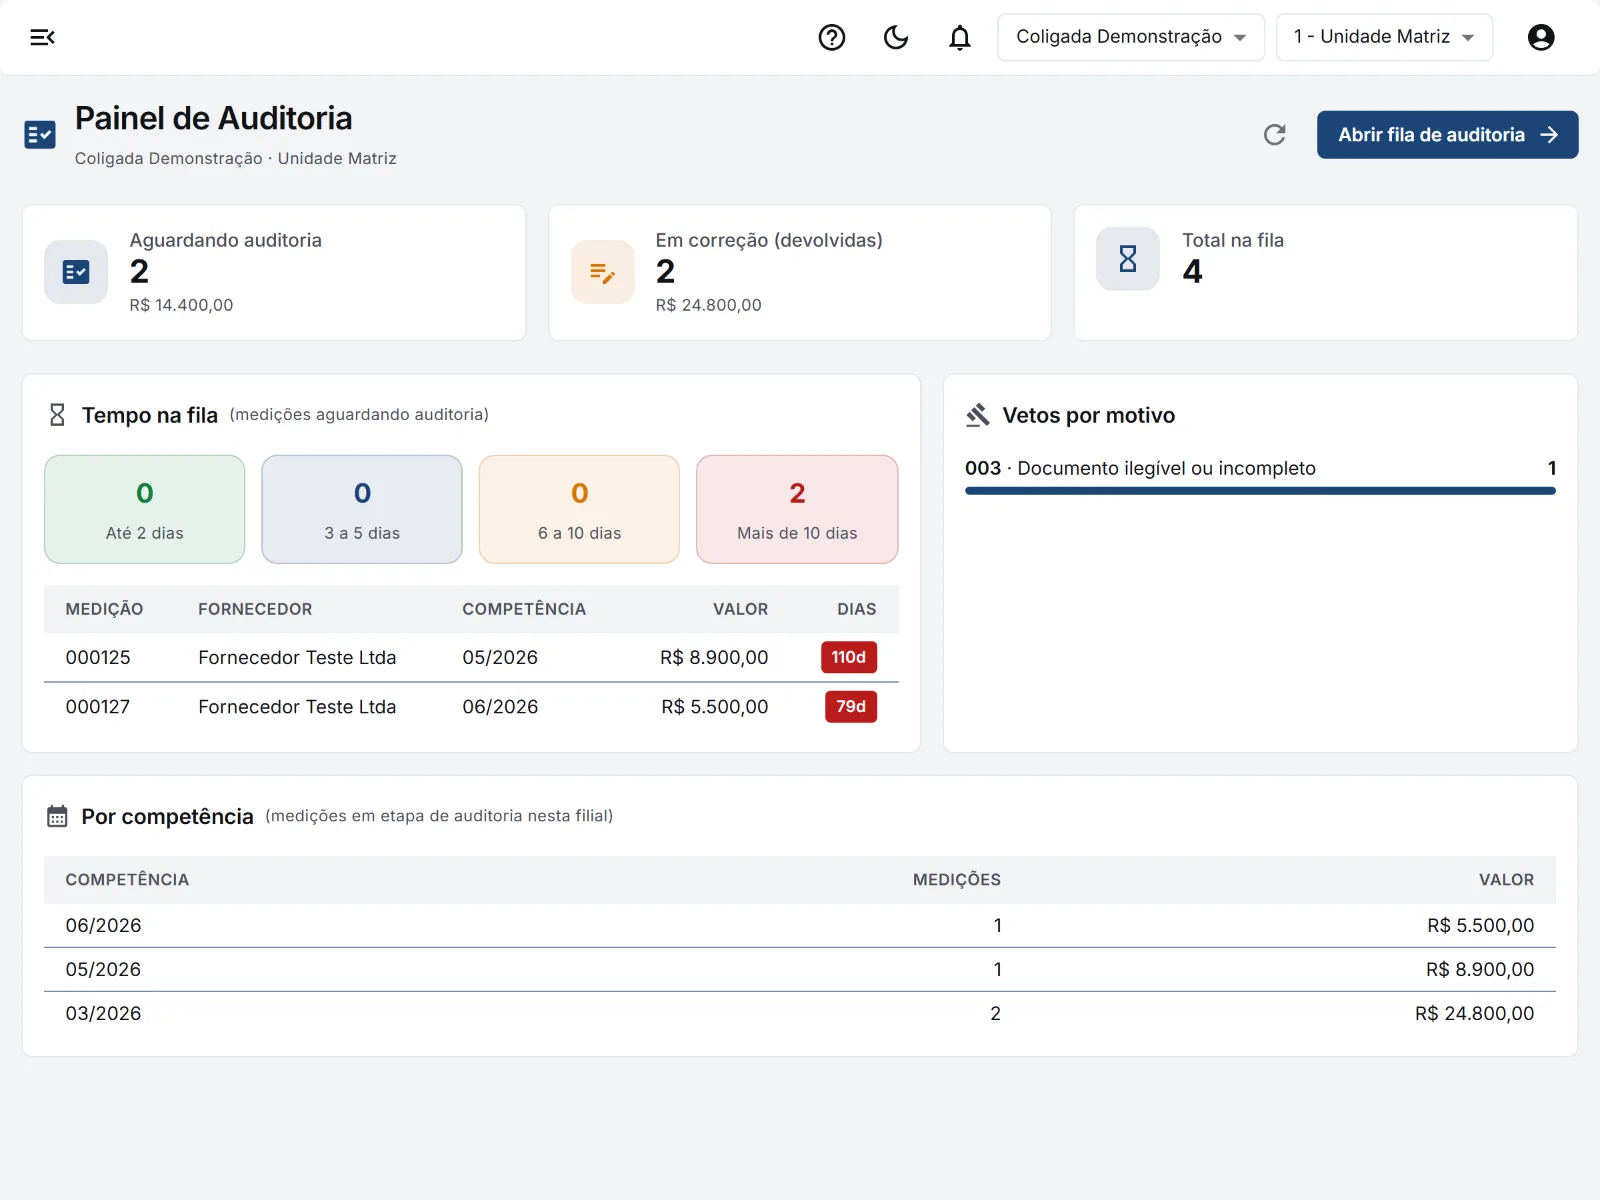Click the R$ 24.800,00 value in Por competência table
Screen dimensions: 1600x1200
point(1474,1014)
